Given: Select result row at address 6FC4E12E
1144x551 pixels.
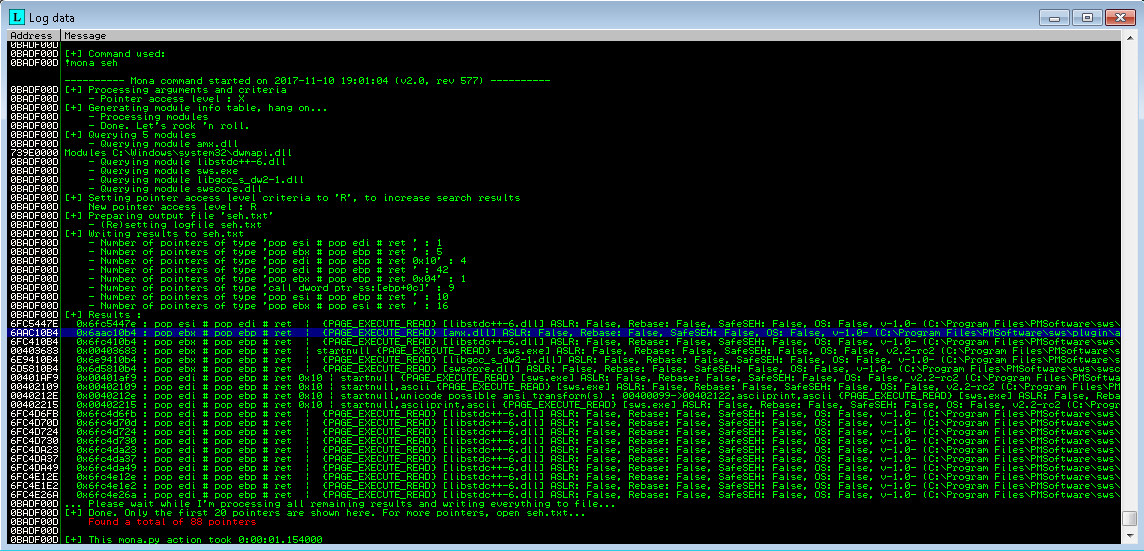Looking at the screenshot, I should coord(564,477).
